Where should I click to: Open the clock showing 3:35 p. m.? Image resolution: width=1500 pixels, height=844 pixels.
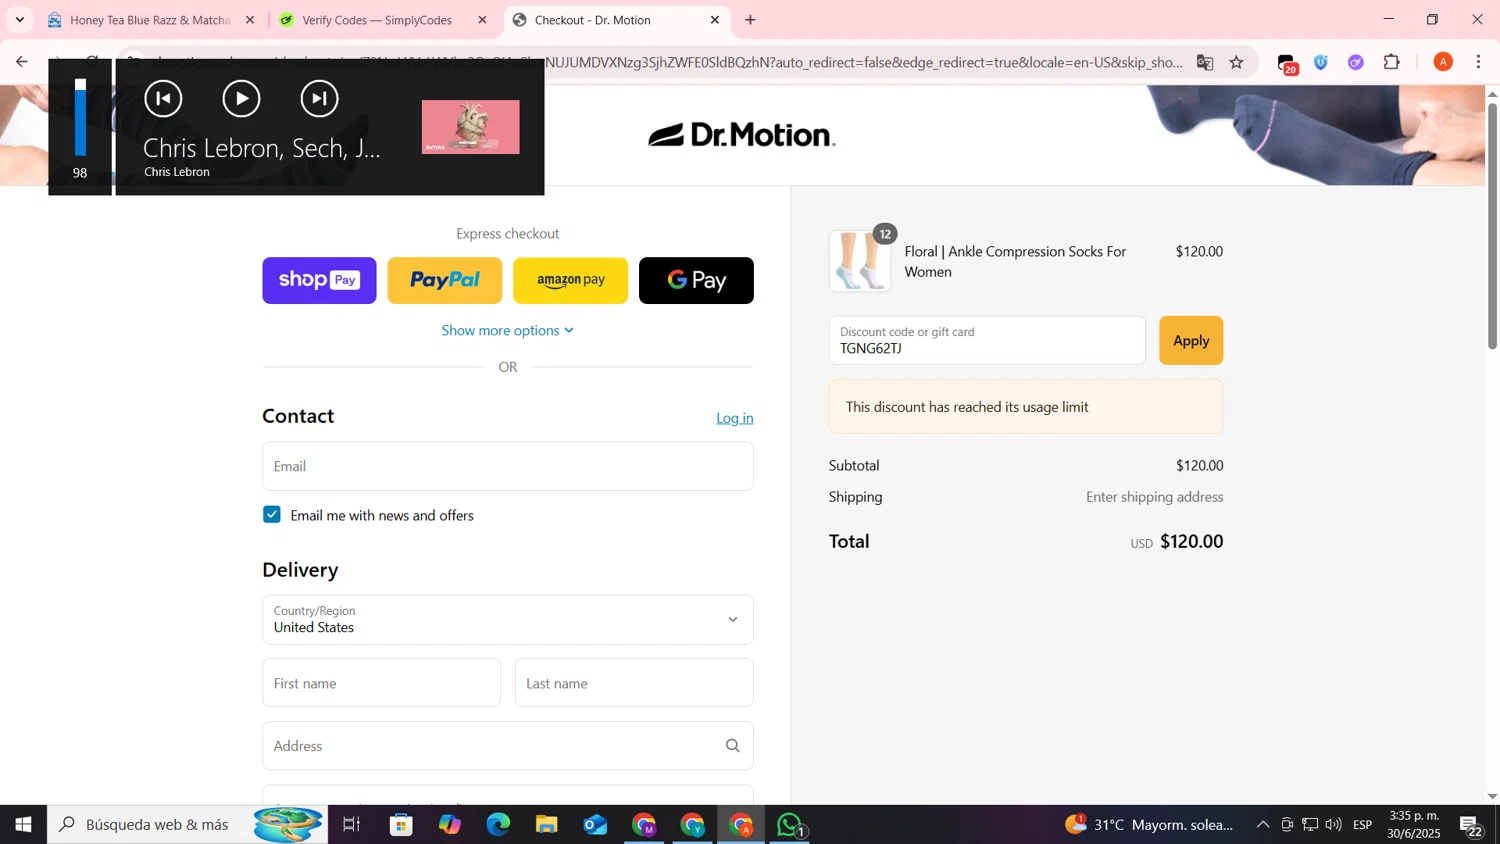1414,825
